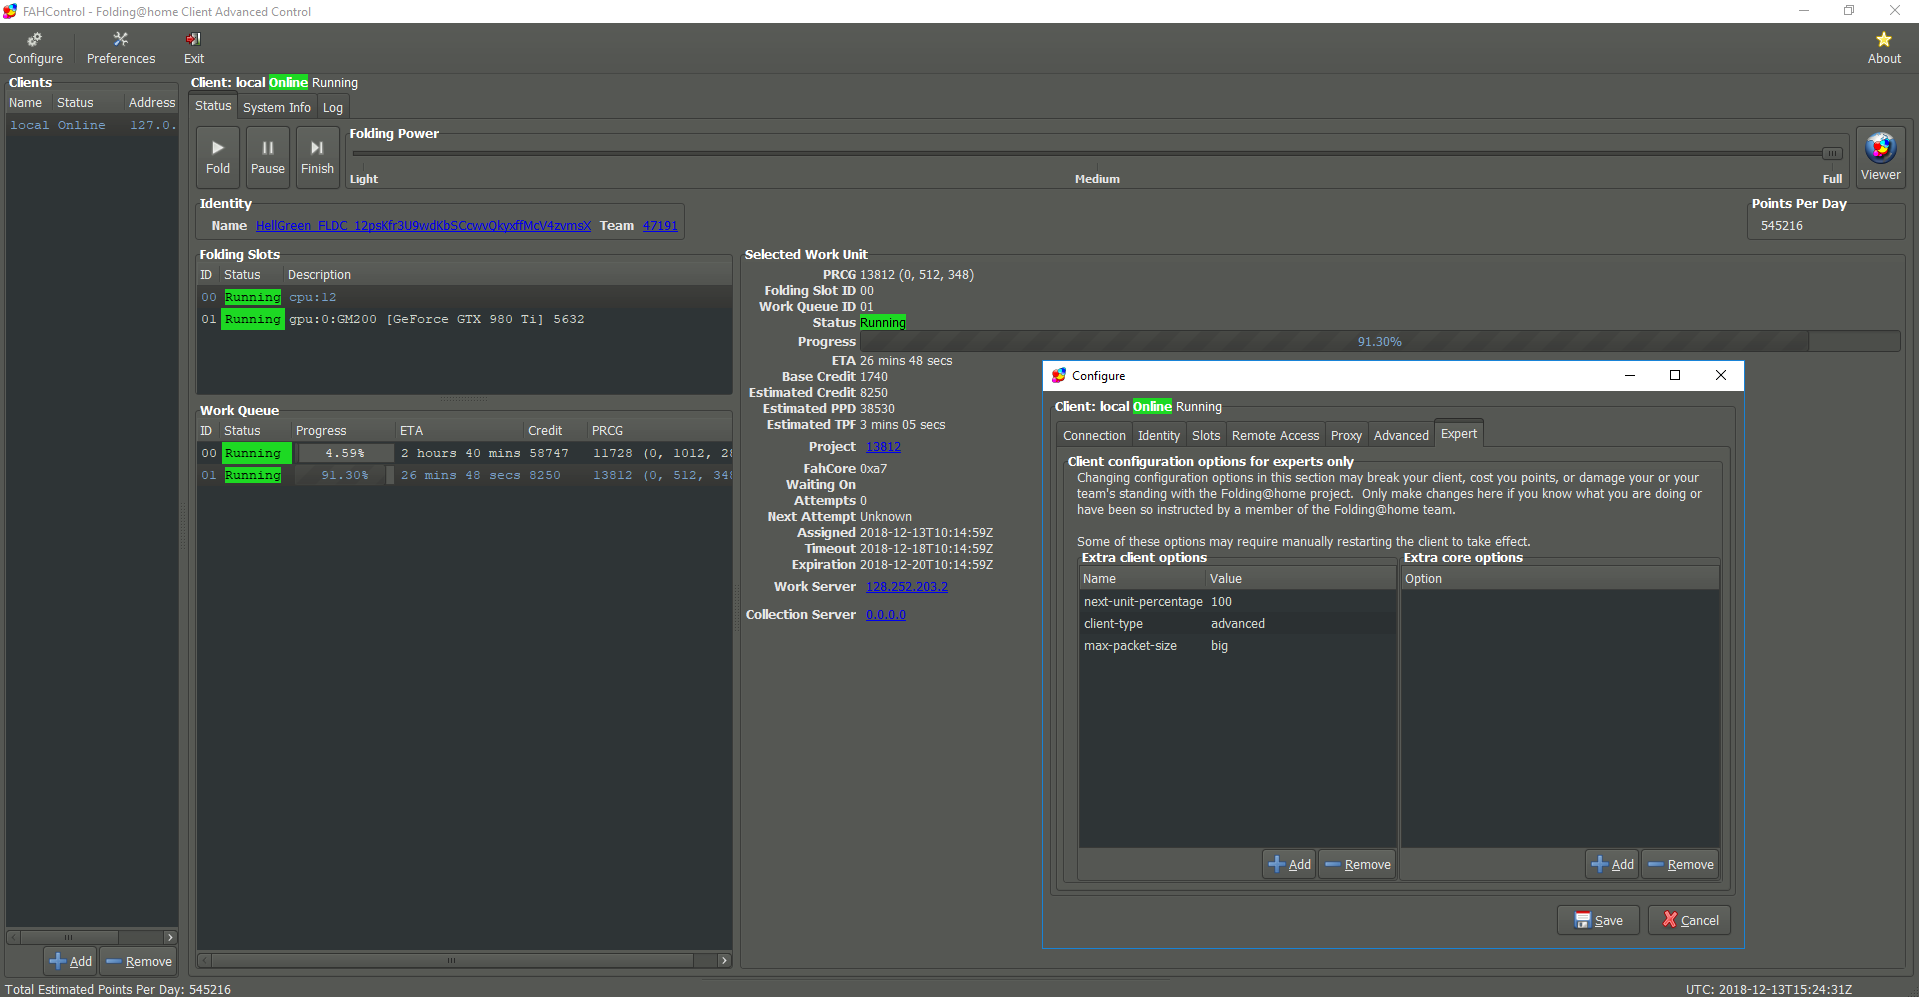Select work queue row 01 at 91.30%
Viewport: 1919px width, 997px height.
coord(464,475)
